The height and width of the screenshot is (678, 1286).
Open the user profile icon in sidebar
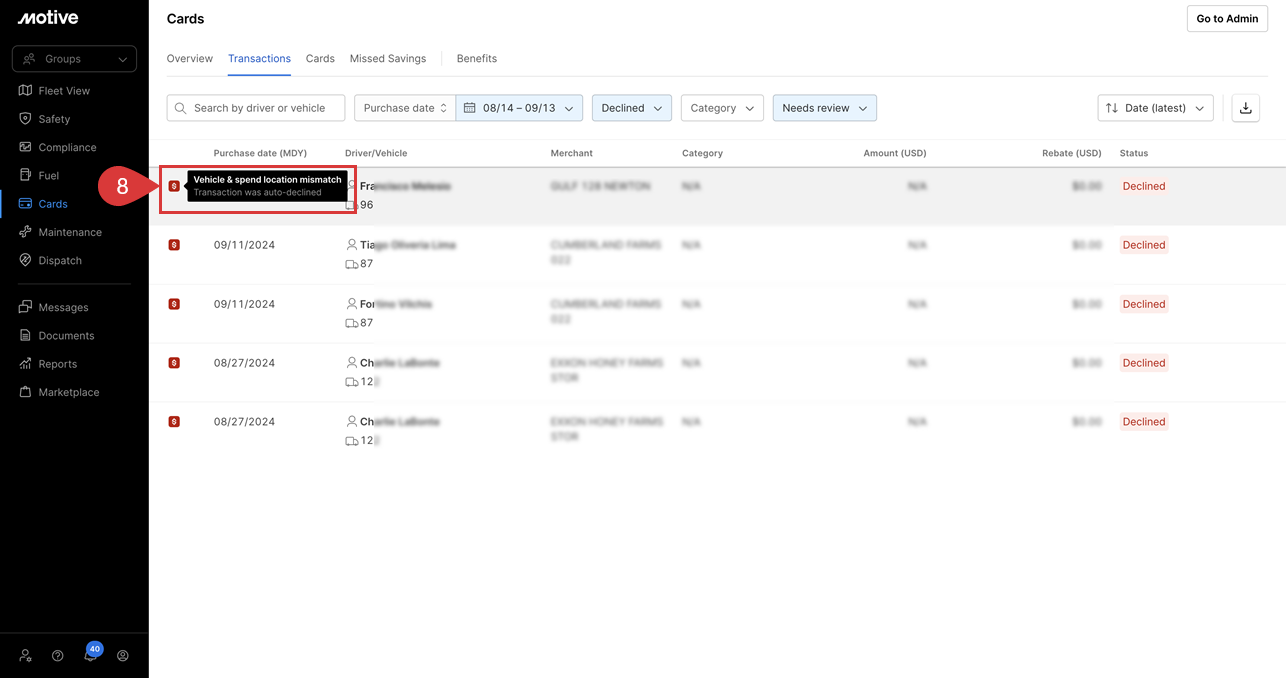(x=123, y=656)
